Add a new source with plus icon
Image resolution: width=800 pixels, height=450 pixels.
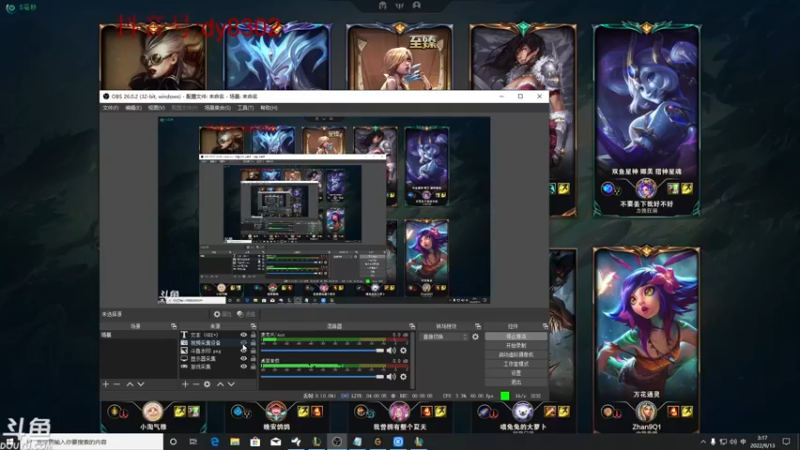coord(185,384)
